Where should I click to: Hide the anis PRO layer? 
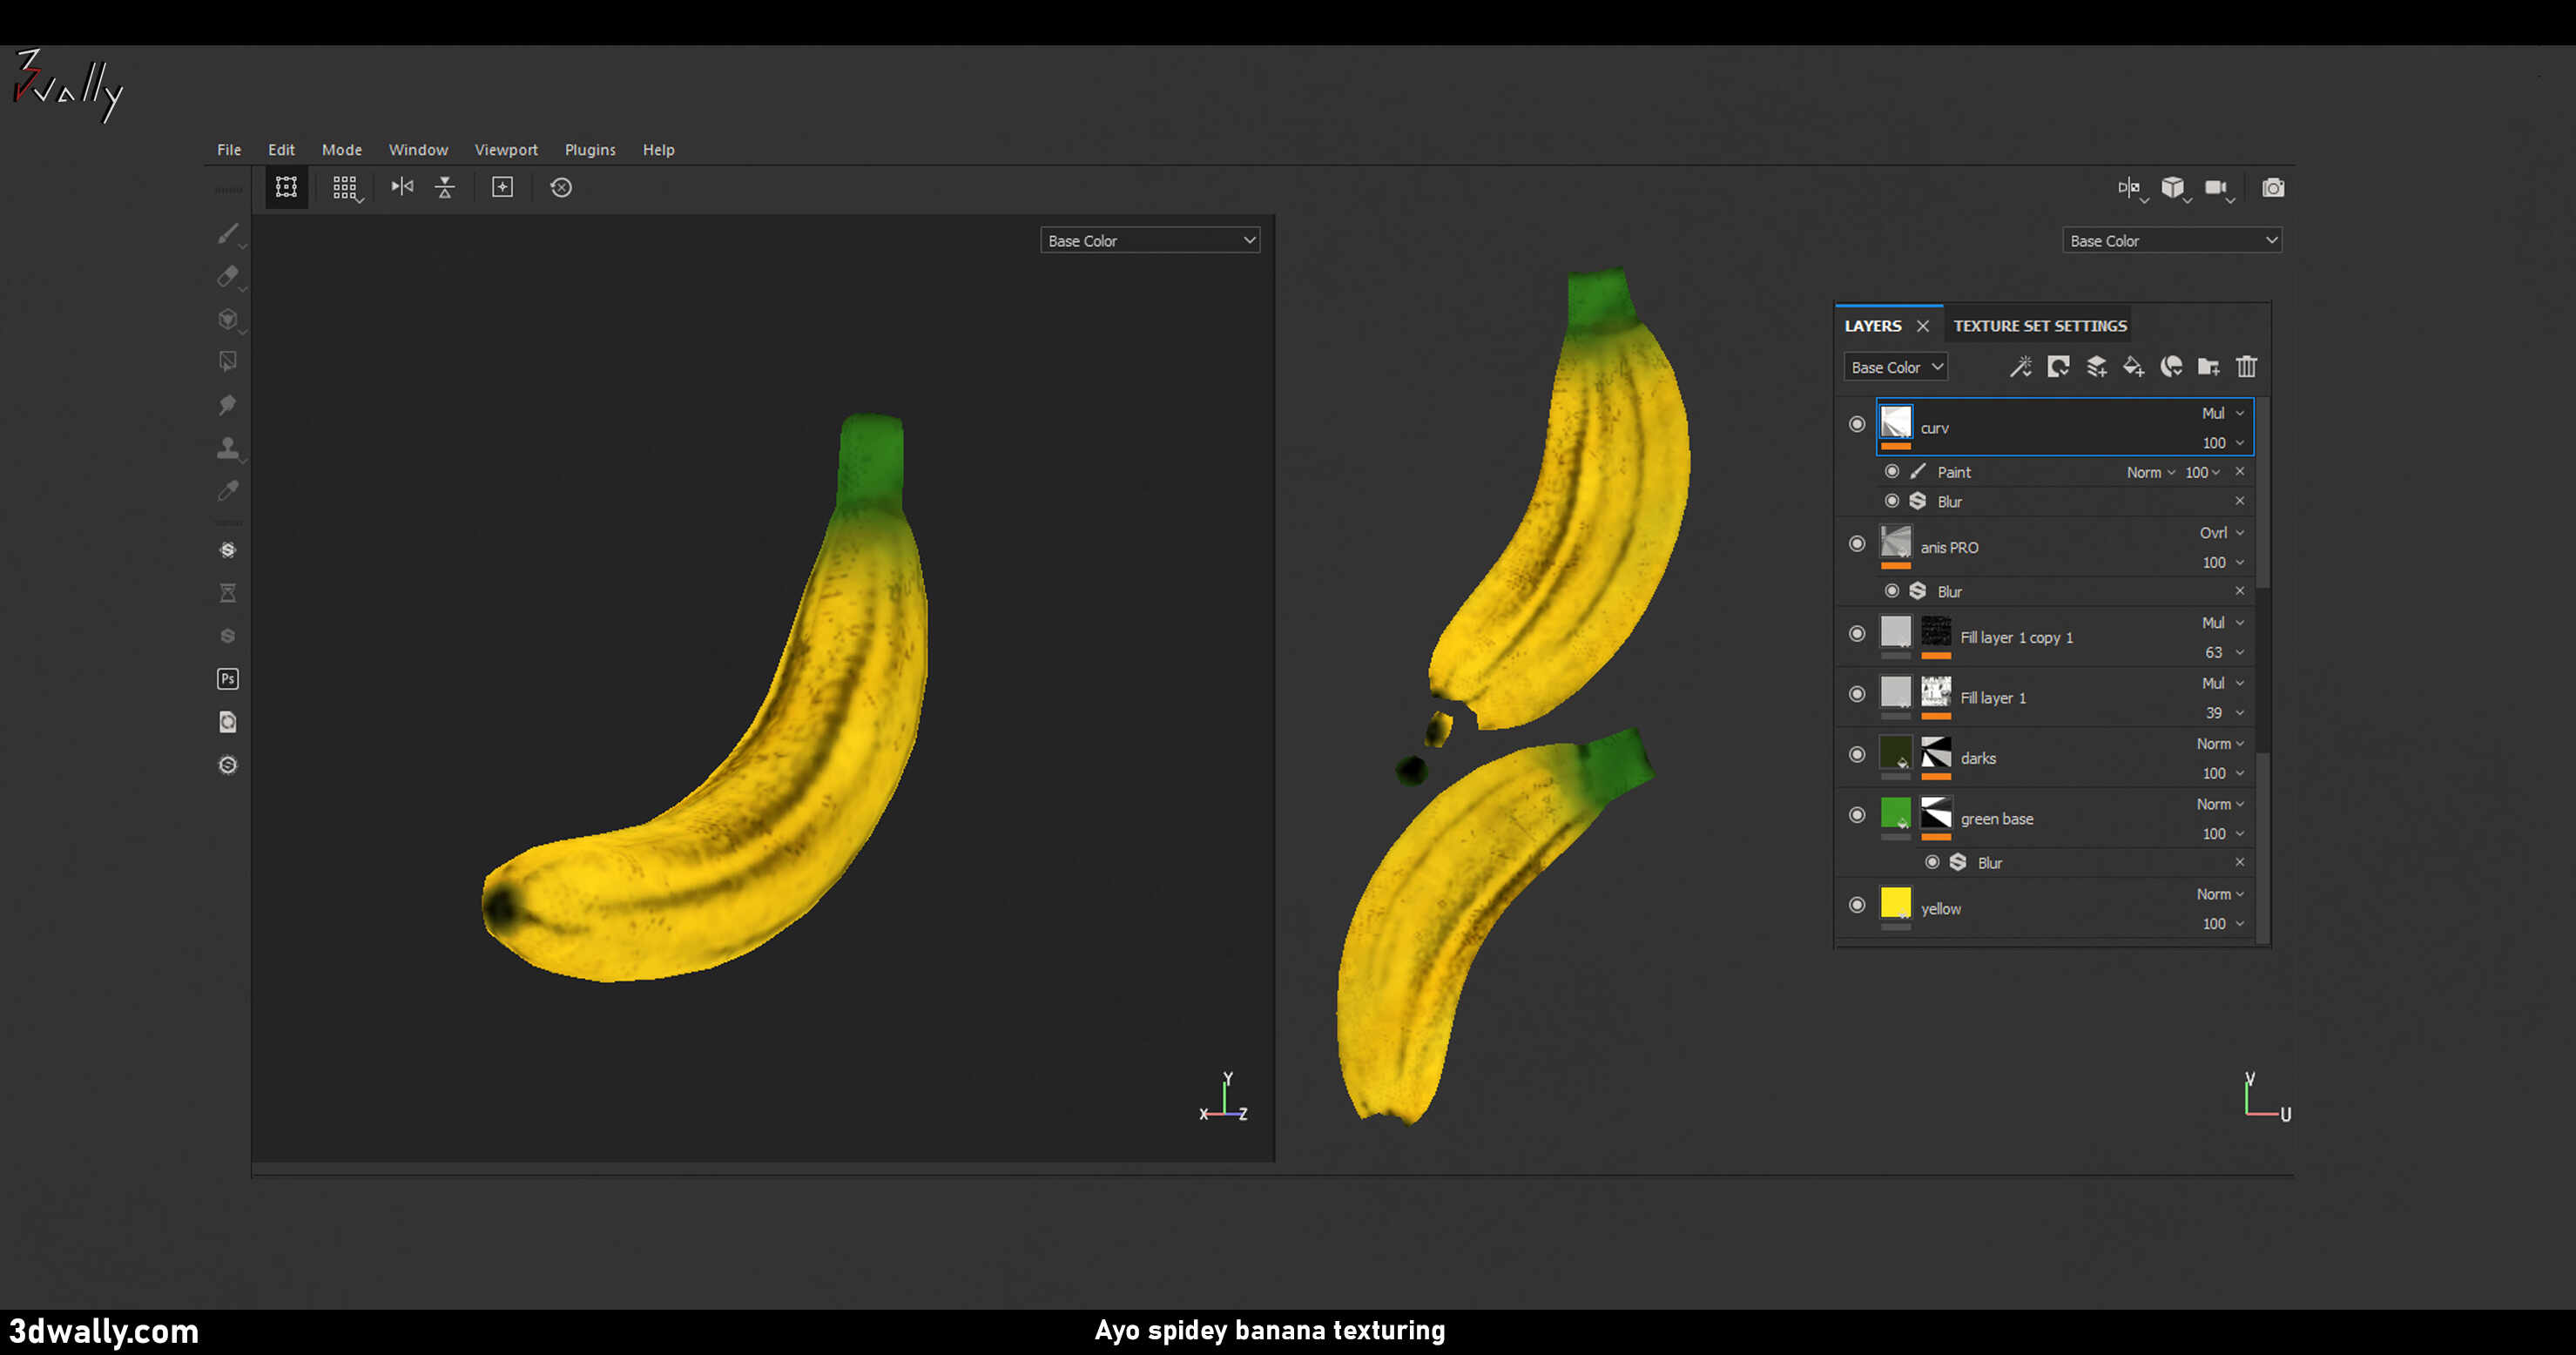click(1857, 544)
